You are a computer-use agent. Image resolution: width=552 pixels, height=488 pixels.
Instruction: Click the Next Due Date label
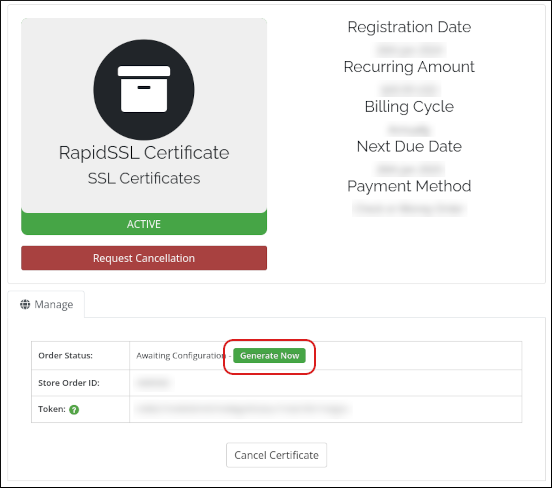click(x=409, y=146)
